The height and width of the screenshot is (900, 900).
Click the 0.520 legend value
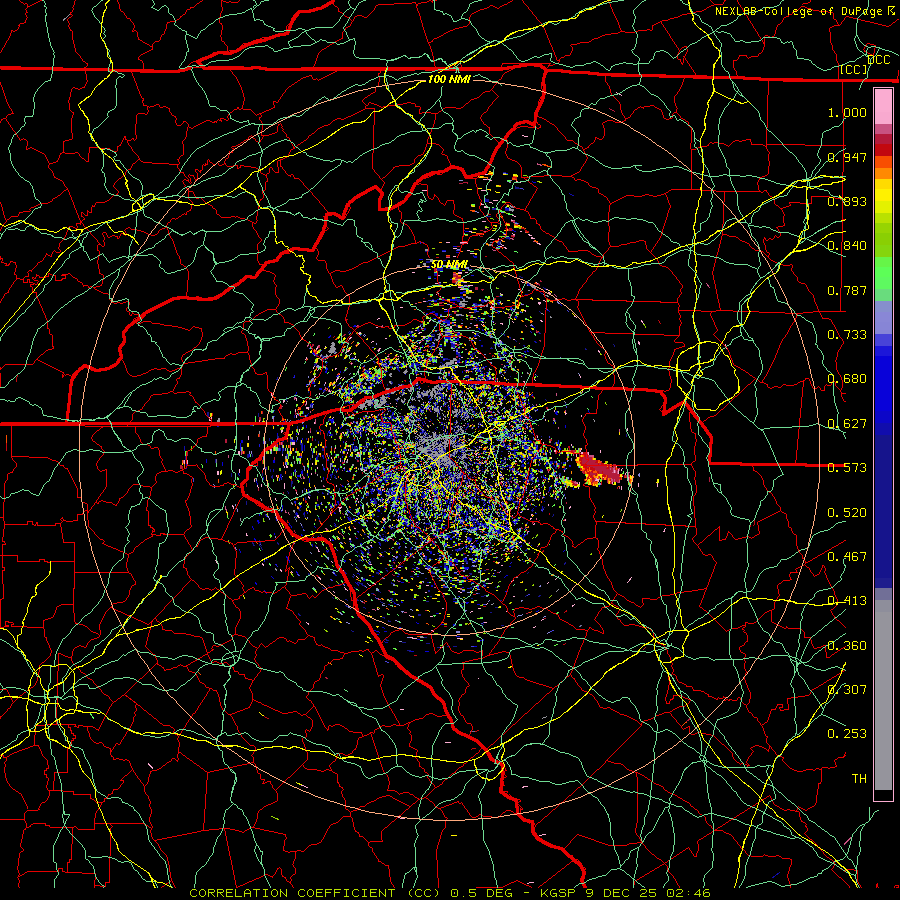[847, 513]
